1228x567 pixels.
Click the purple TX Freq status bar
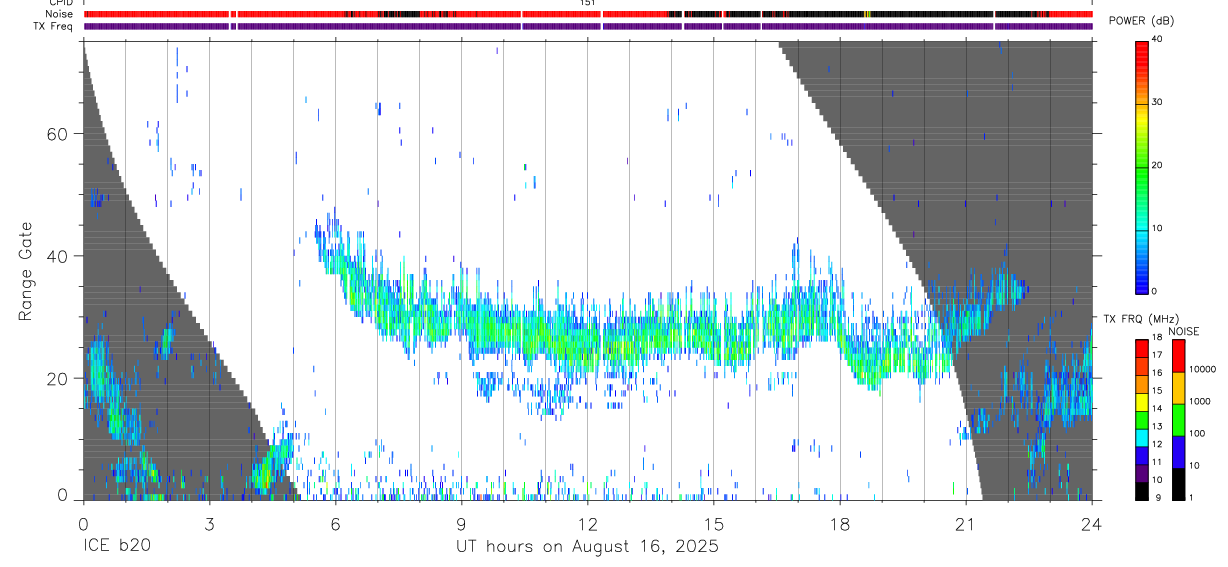click(x=587, y=26)
